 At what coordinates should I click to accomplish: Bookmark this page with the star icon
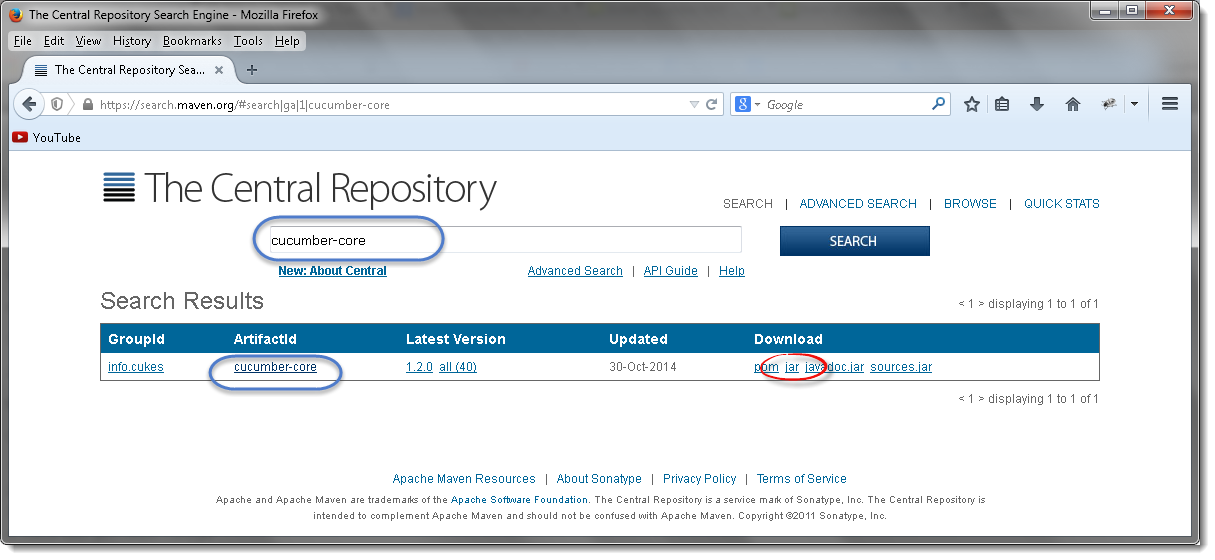[971, 104]
